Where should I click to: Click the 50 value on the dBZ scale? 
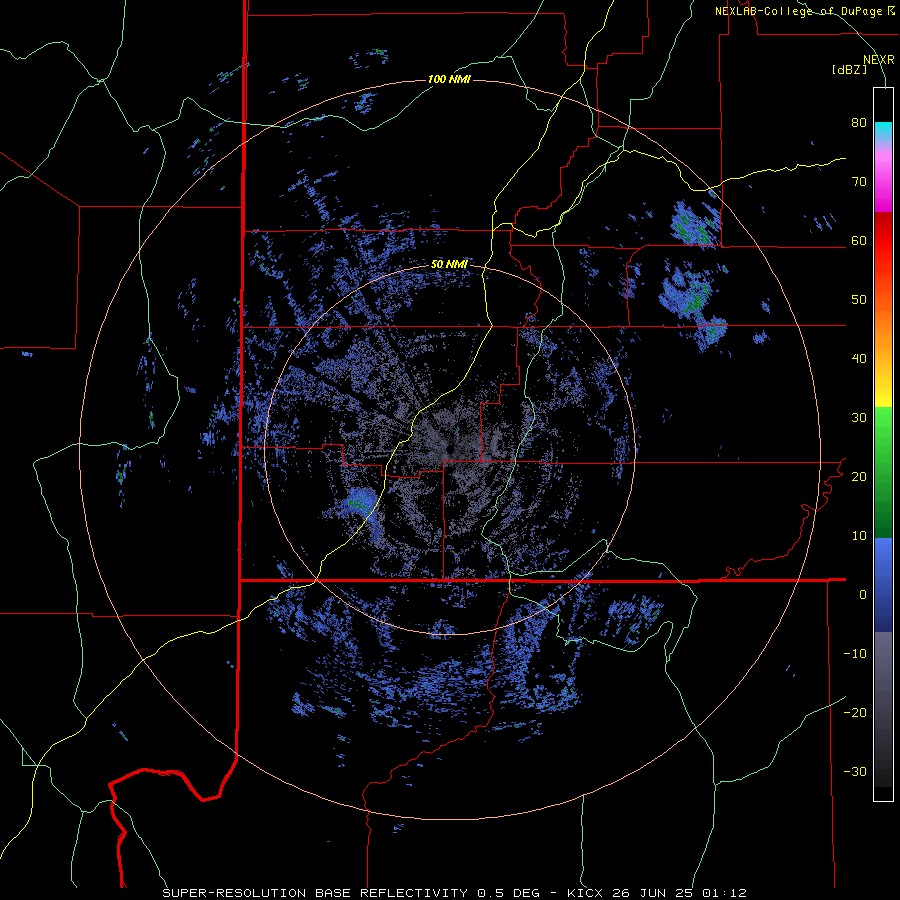click(859, 300)
